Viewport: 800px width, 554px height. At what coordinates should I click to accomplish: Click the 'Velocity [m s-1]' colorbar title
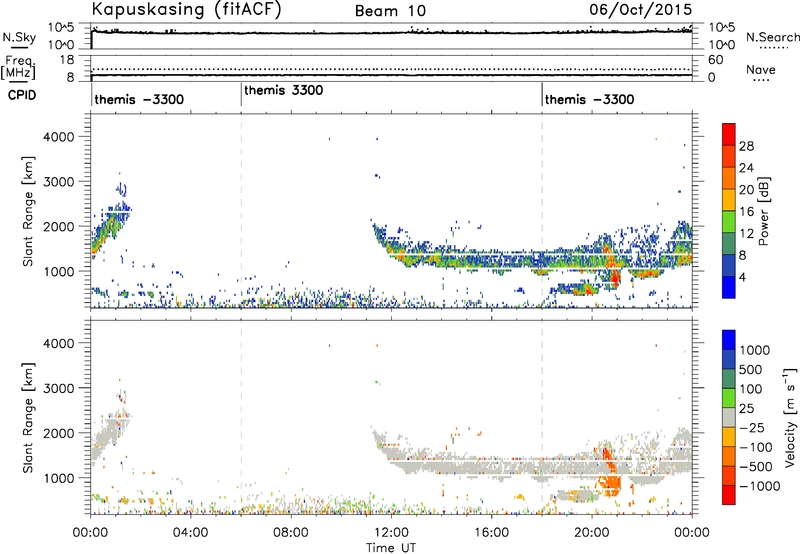(790, 417)
